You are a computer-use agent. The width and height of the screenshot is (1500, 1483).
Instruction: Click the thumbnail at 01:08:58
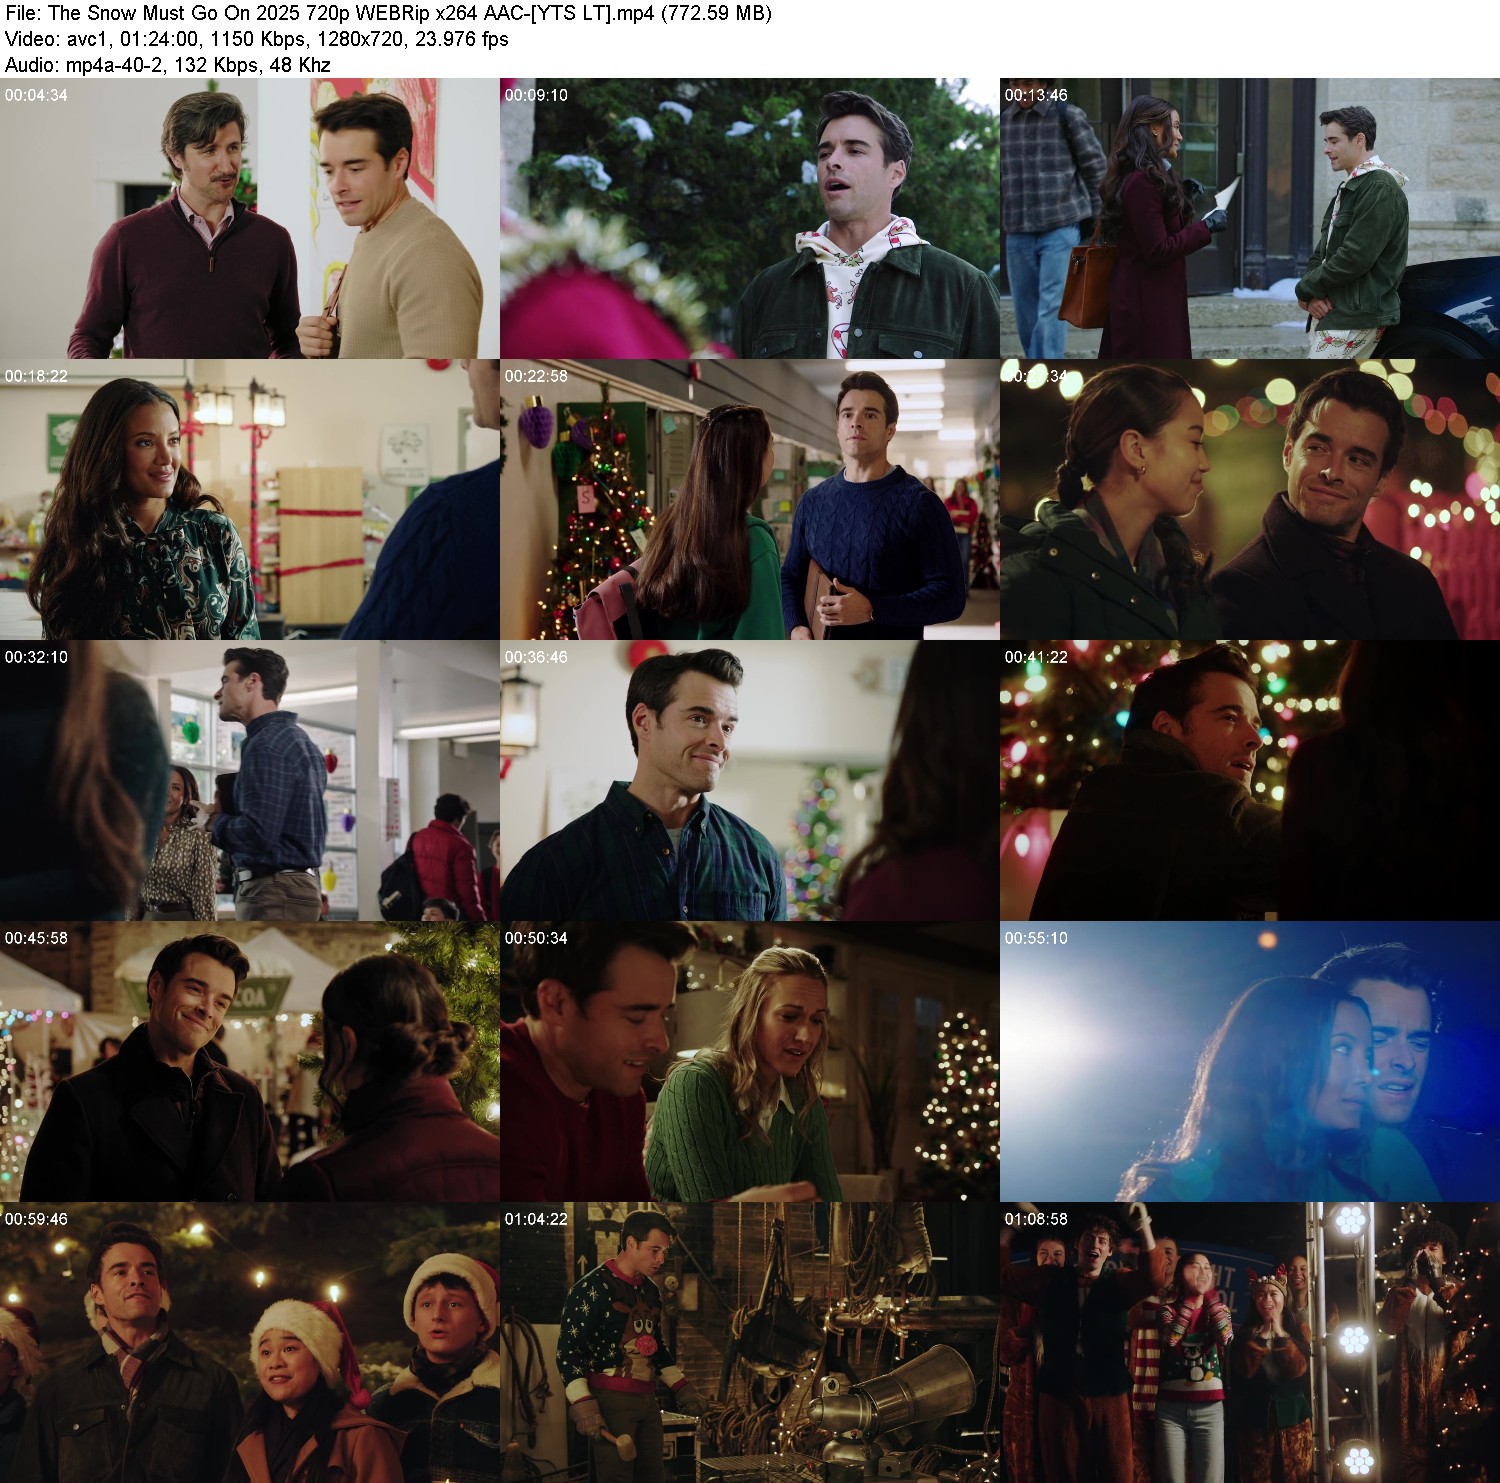click(1250, 1342)
